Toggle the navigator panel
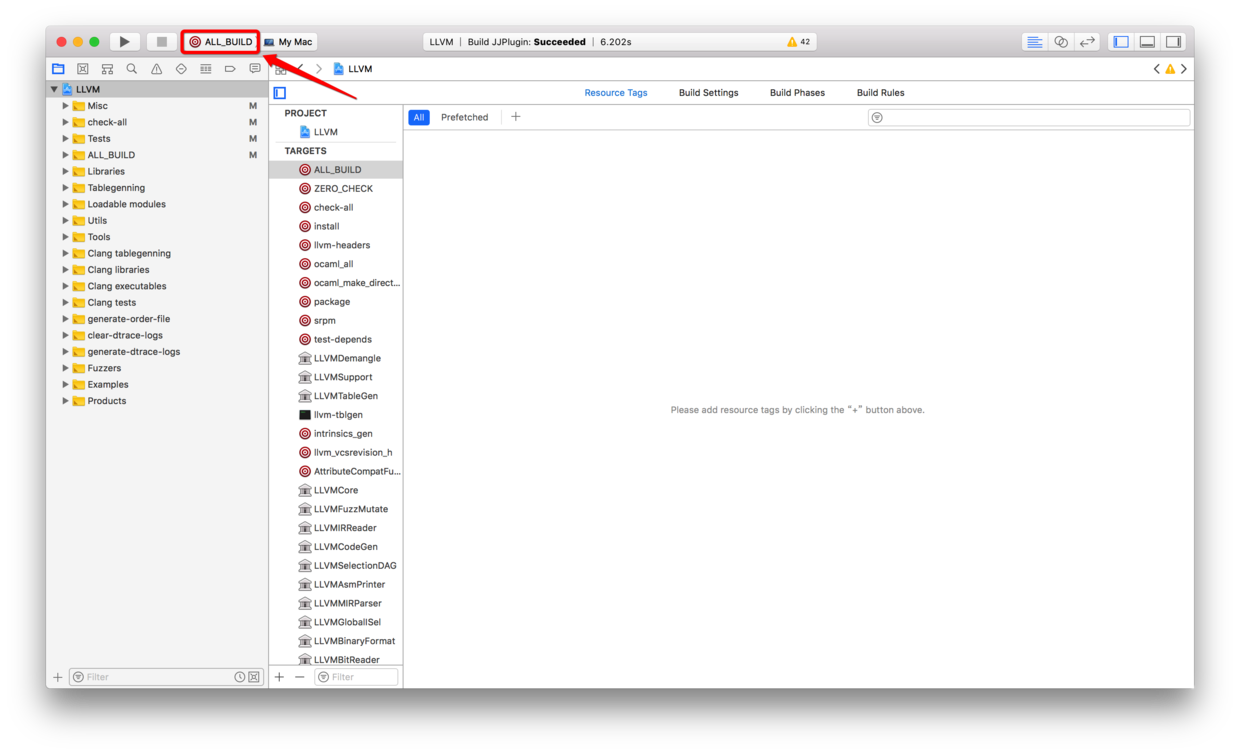The image size is (1240, 754). pos(1121,42)
